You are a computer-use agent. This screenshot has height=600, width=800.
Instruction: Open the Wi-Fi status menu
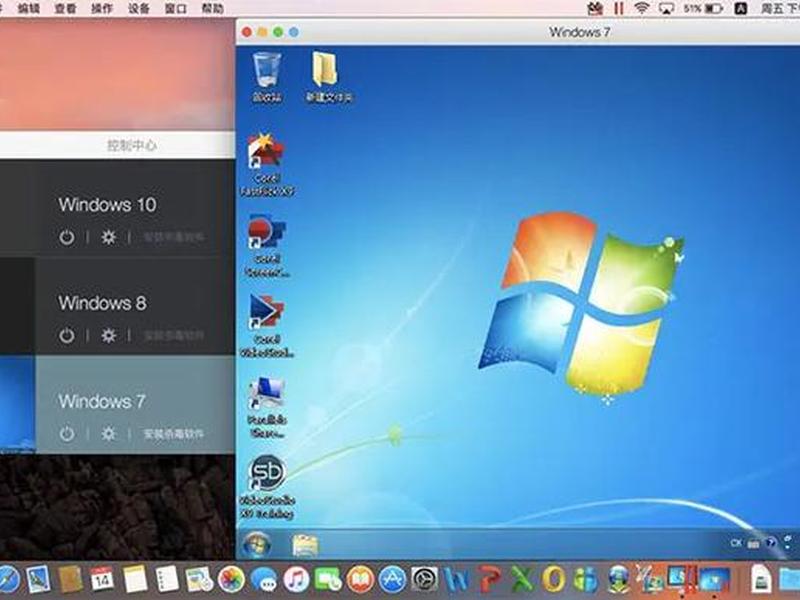pyautogui.click(x=642, y=8)
